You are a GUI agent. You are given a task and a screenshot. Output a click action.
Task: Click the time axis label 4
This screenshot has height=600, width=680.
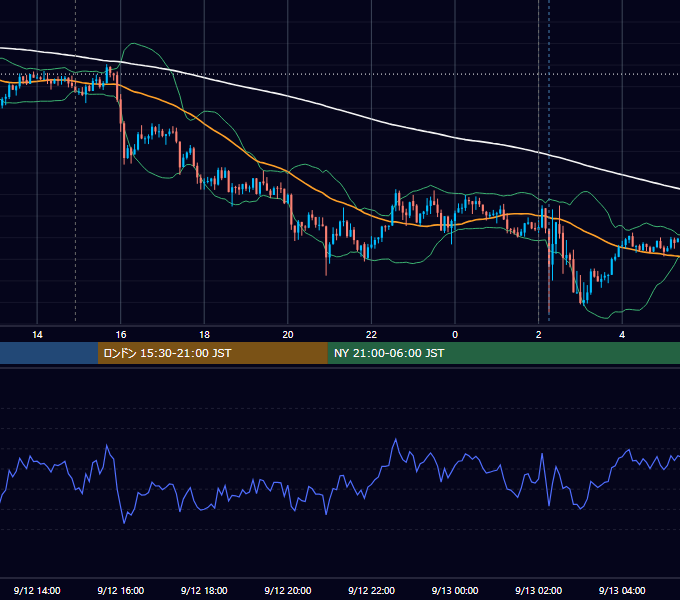tap(622, 334)
